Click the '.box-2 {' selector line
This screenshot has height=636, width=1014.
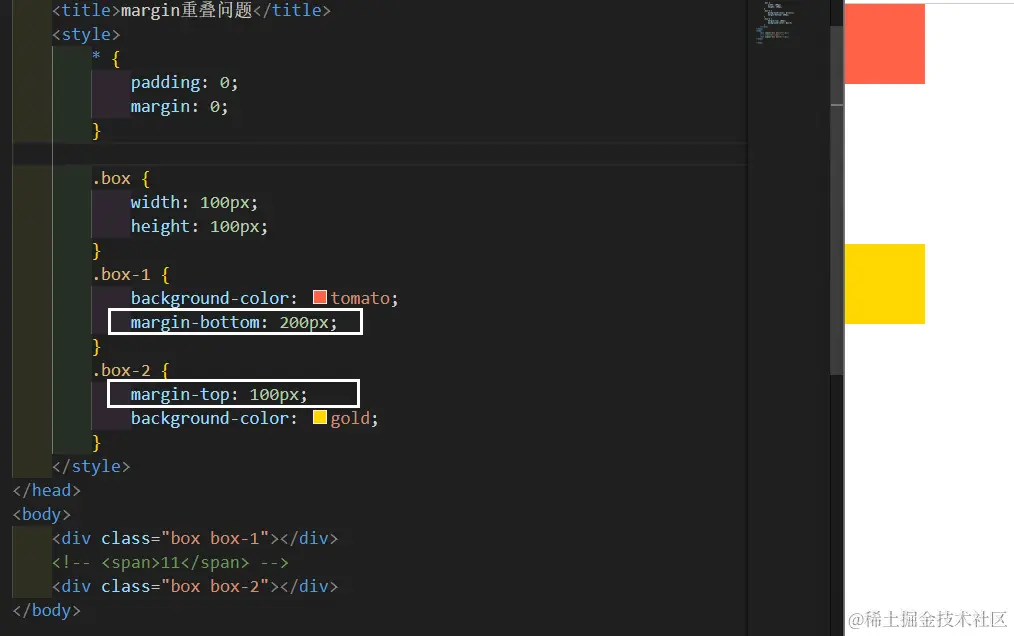pyautogui.click(x=131, y=370)
